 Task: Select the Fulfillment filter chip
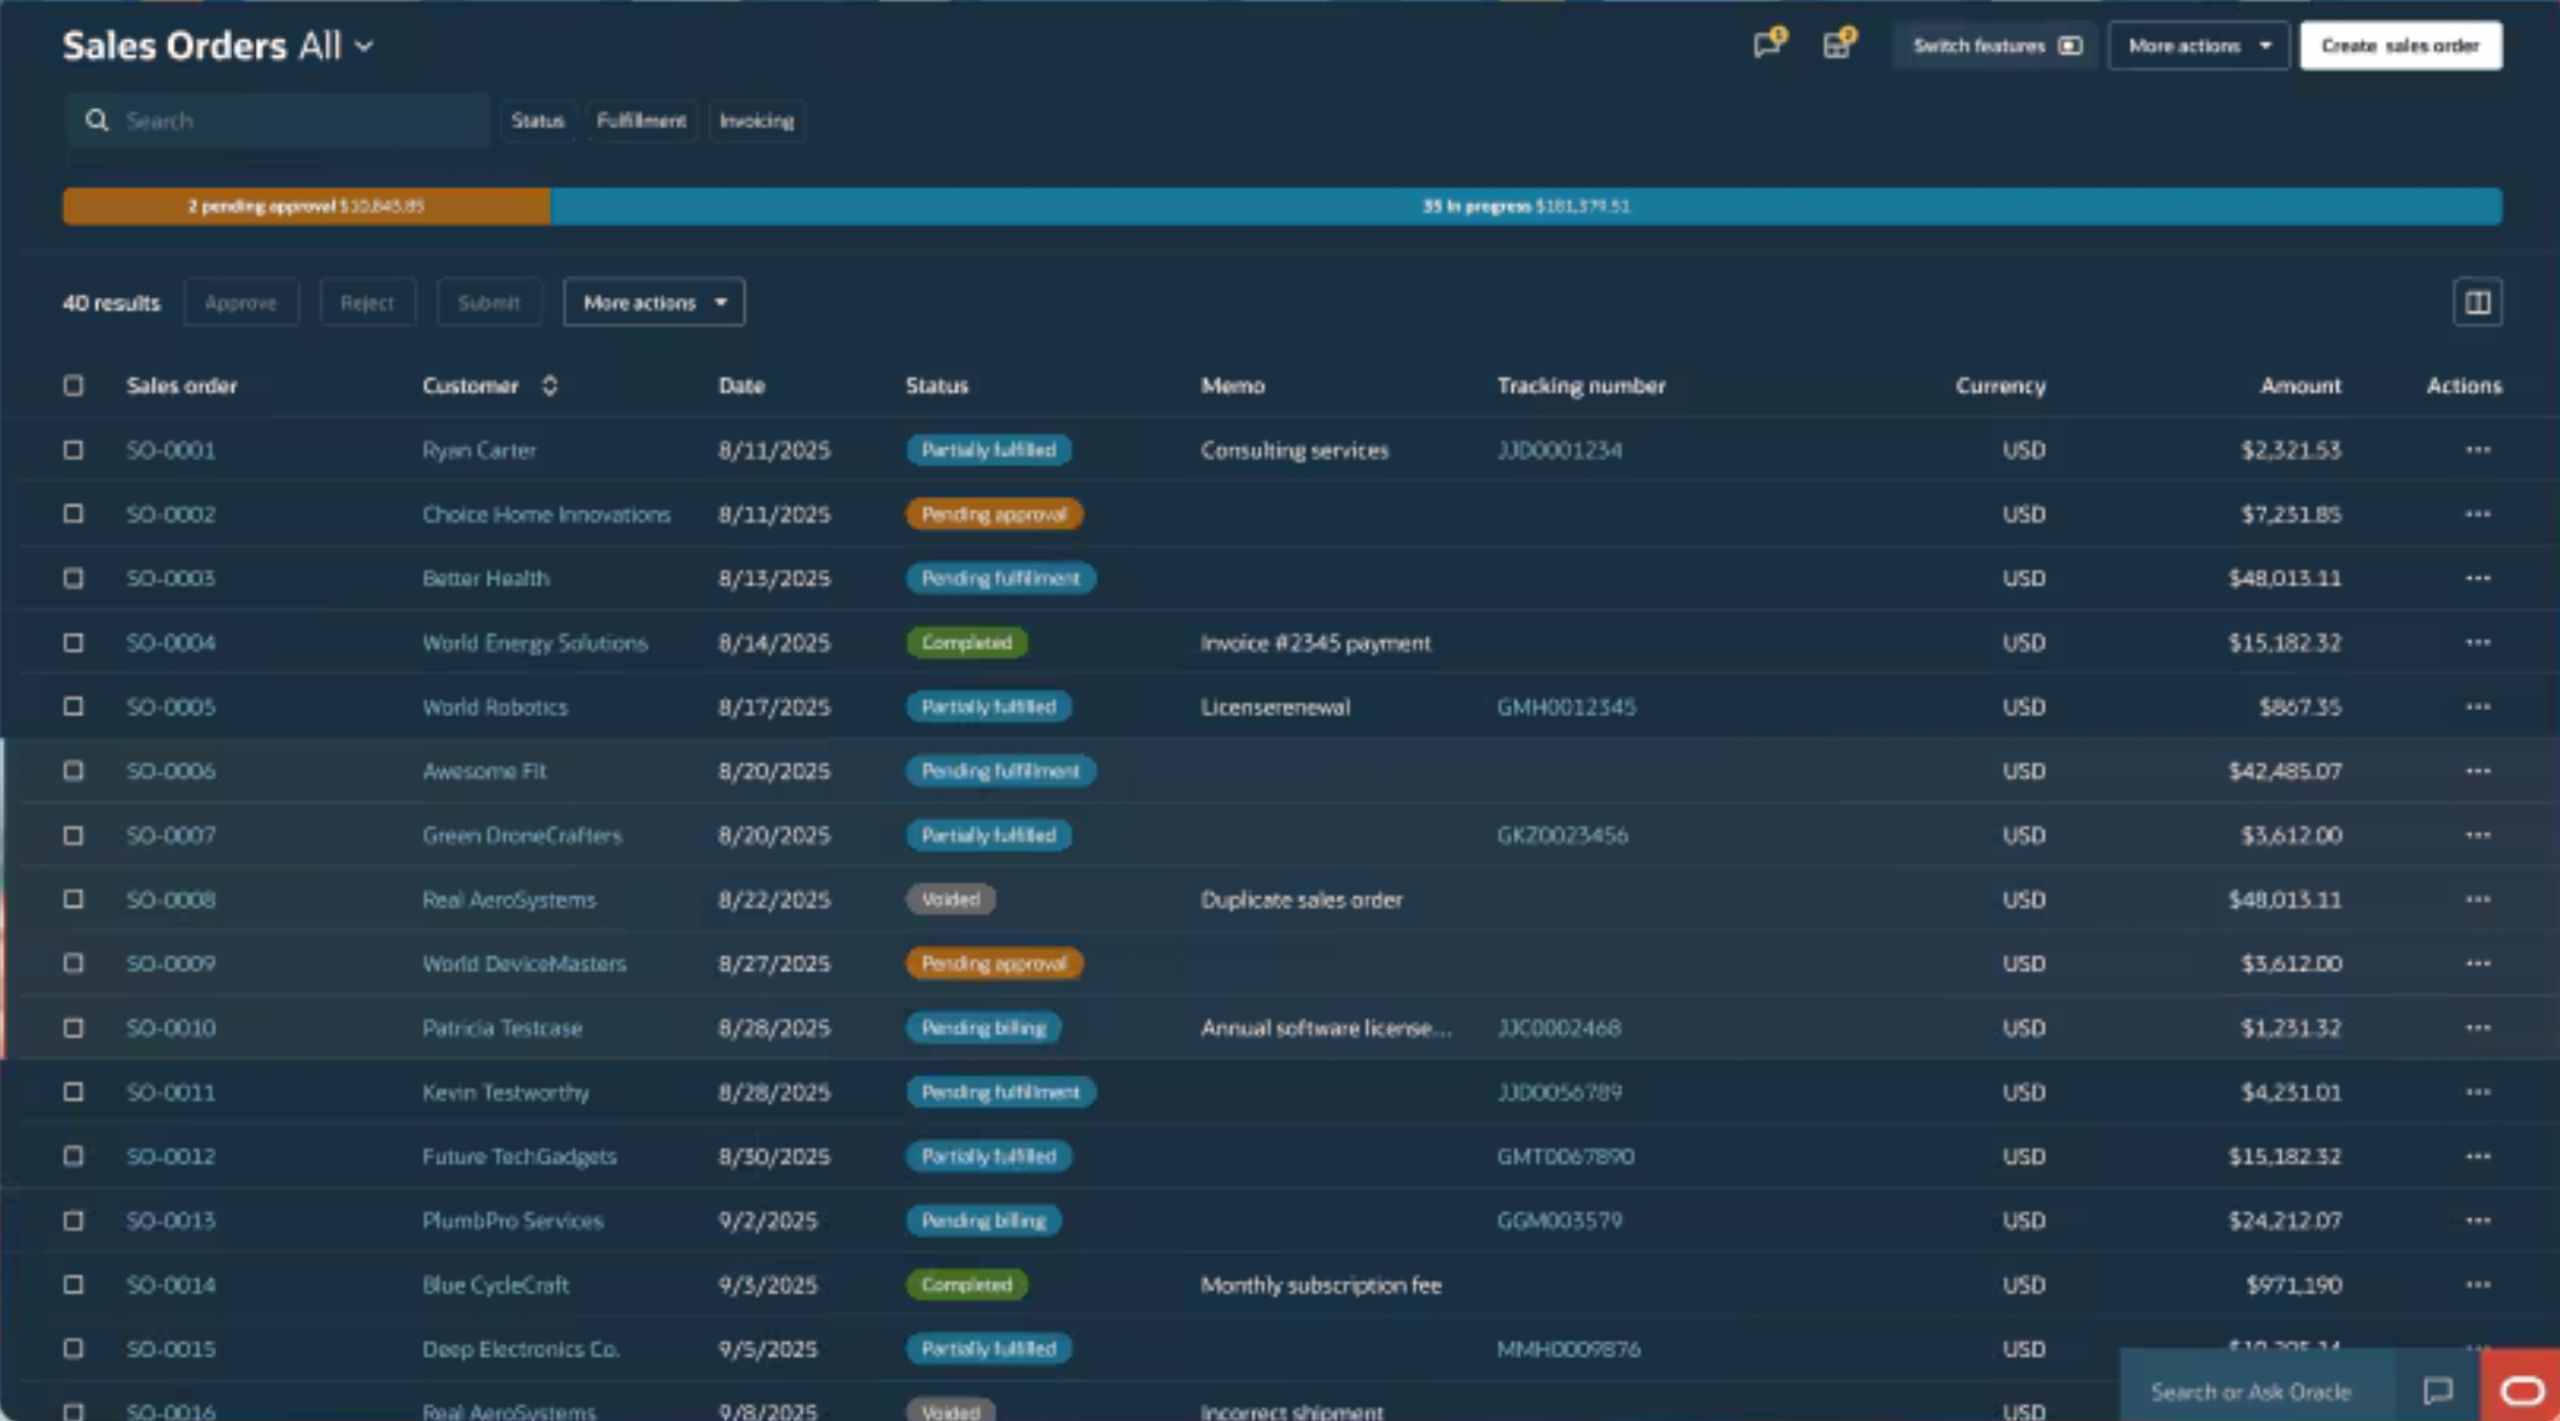click(x=641, y=121)
